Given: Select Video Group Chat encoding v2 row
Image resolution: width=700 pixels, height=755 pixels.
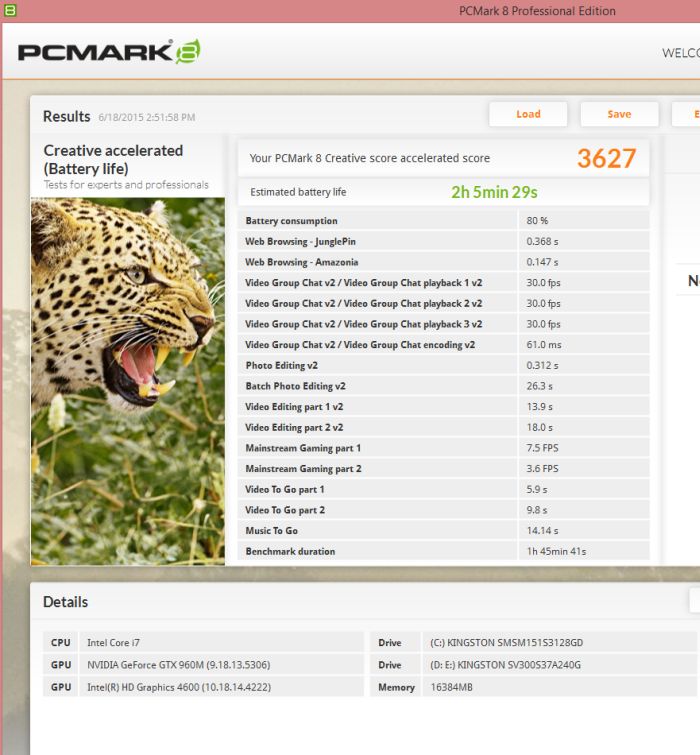Looking at the screenshot, I should click(443, 345).
